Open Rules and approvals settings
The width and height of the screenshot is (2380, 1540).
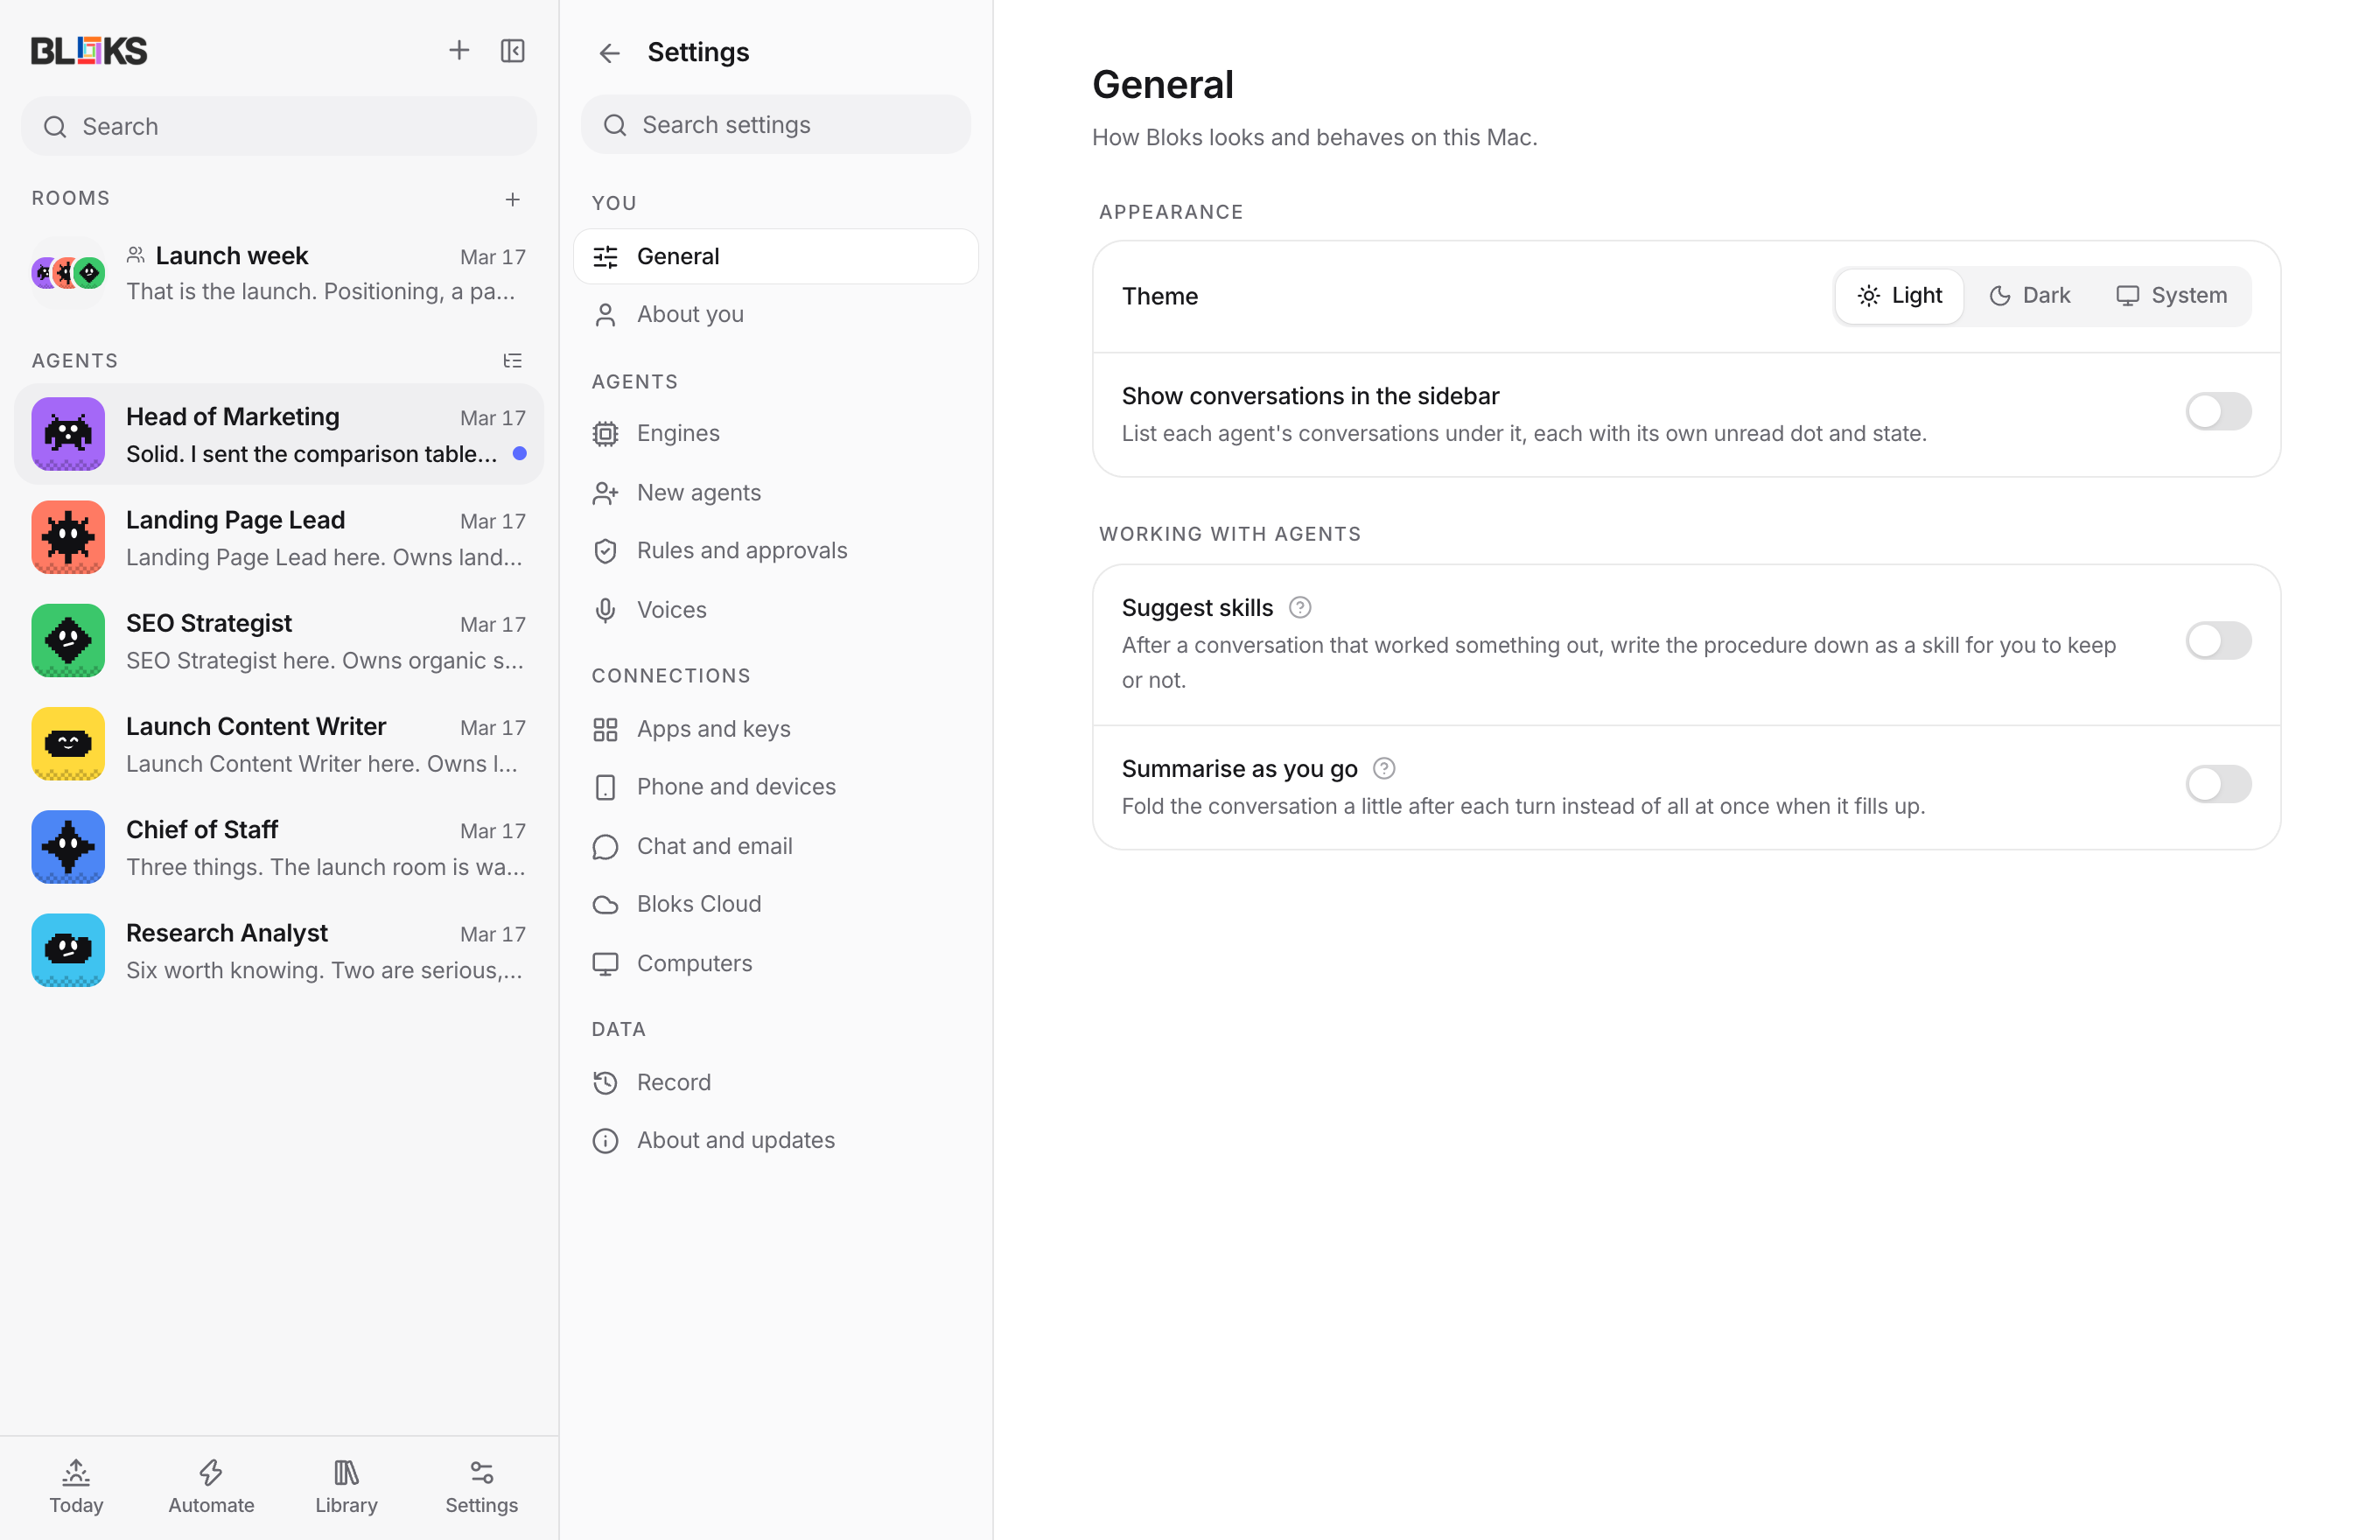coord(776,551)
